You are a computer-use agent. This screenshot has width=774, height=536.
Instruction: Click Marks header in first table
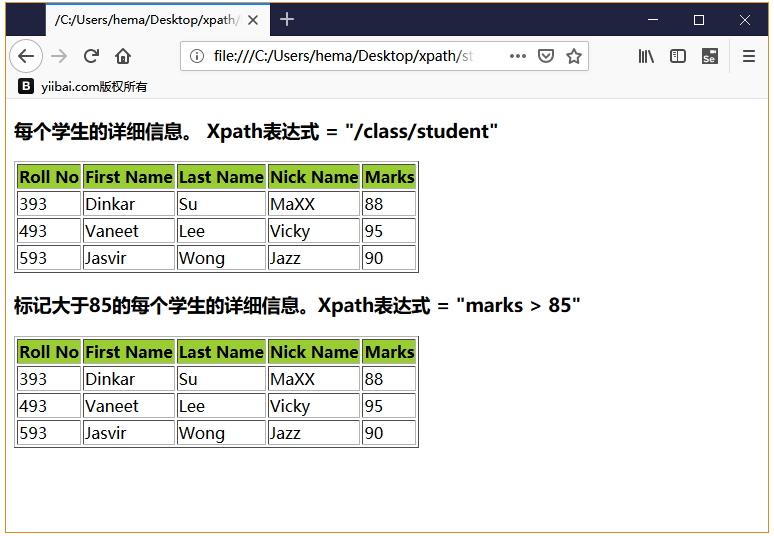coord(389,177)
